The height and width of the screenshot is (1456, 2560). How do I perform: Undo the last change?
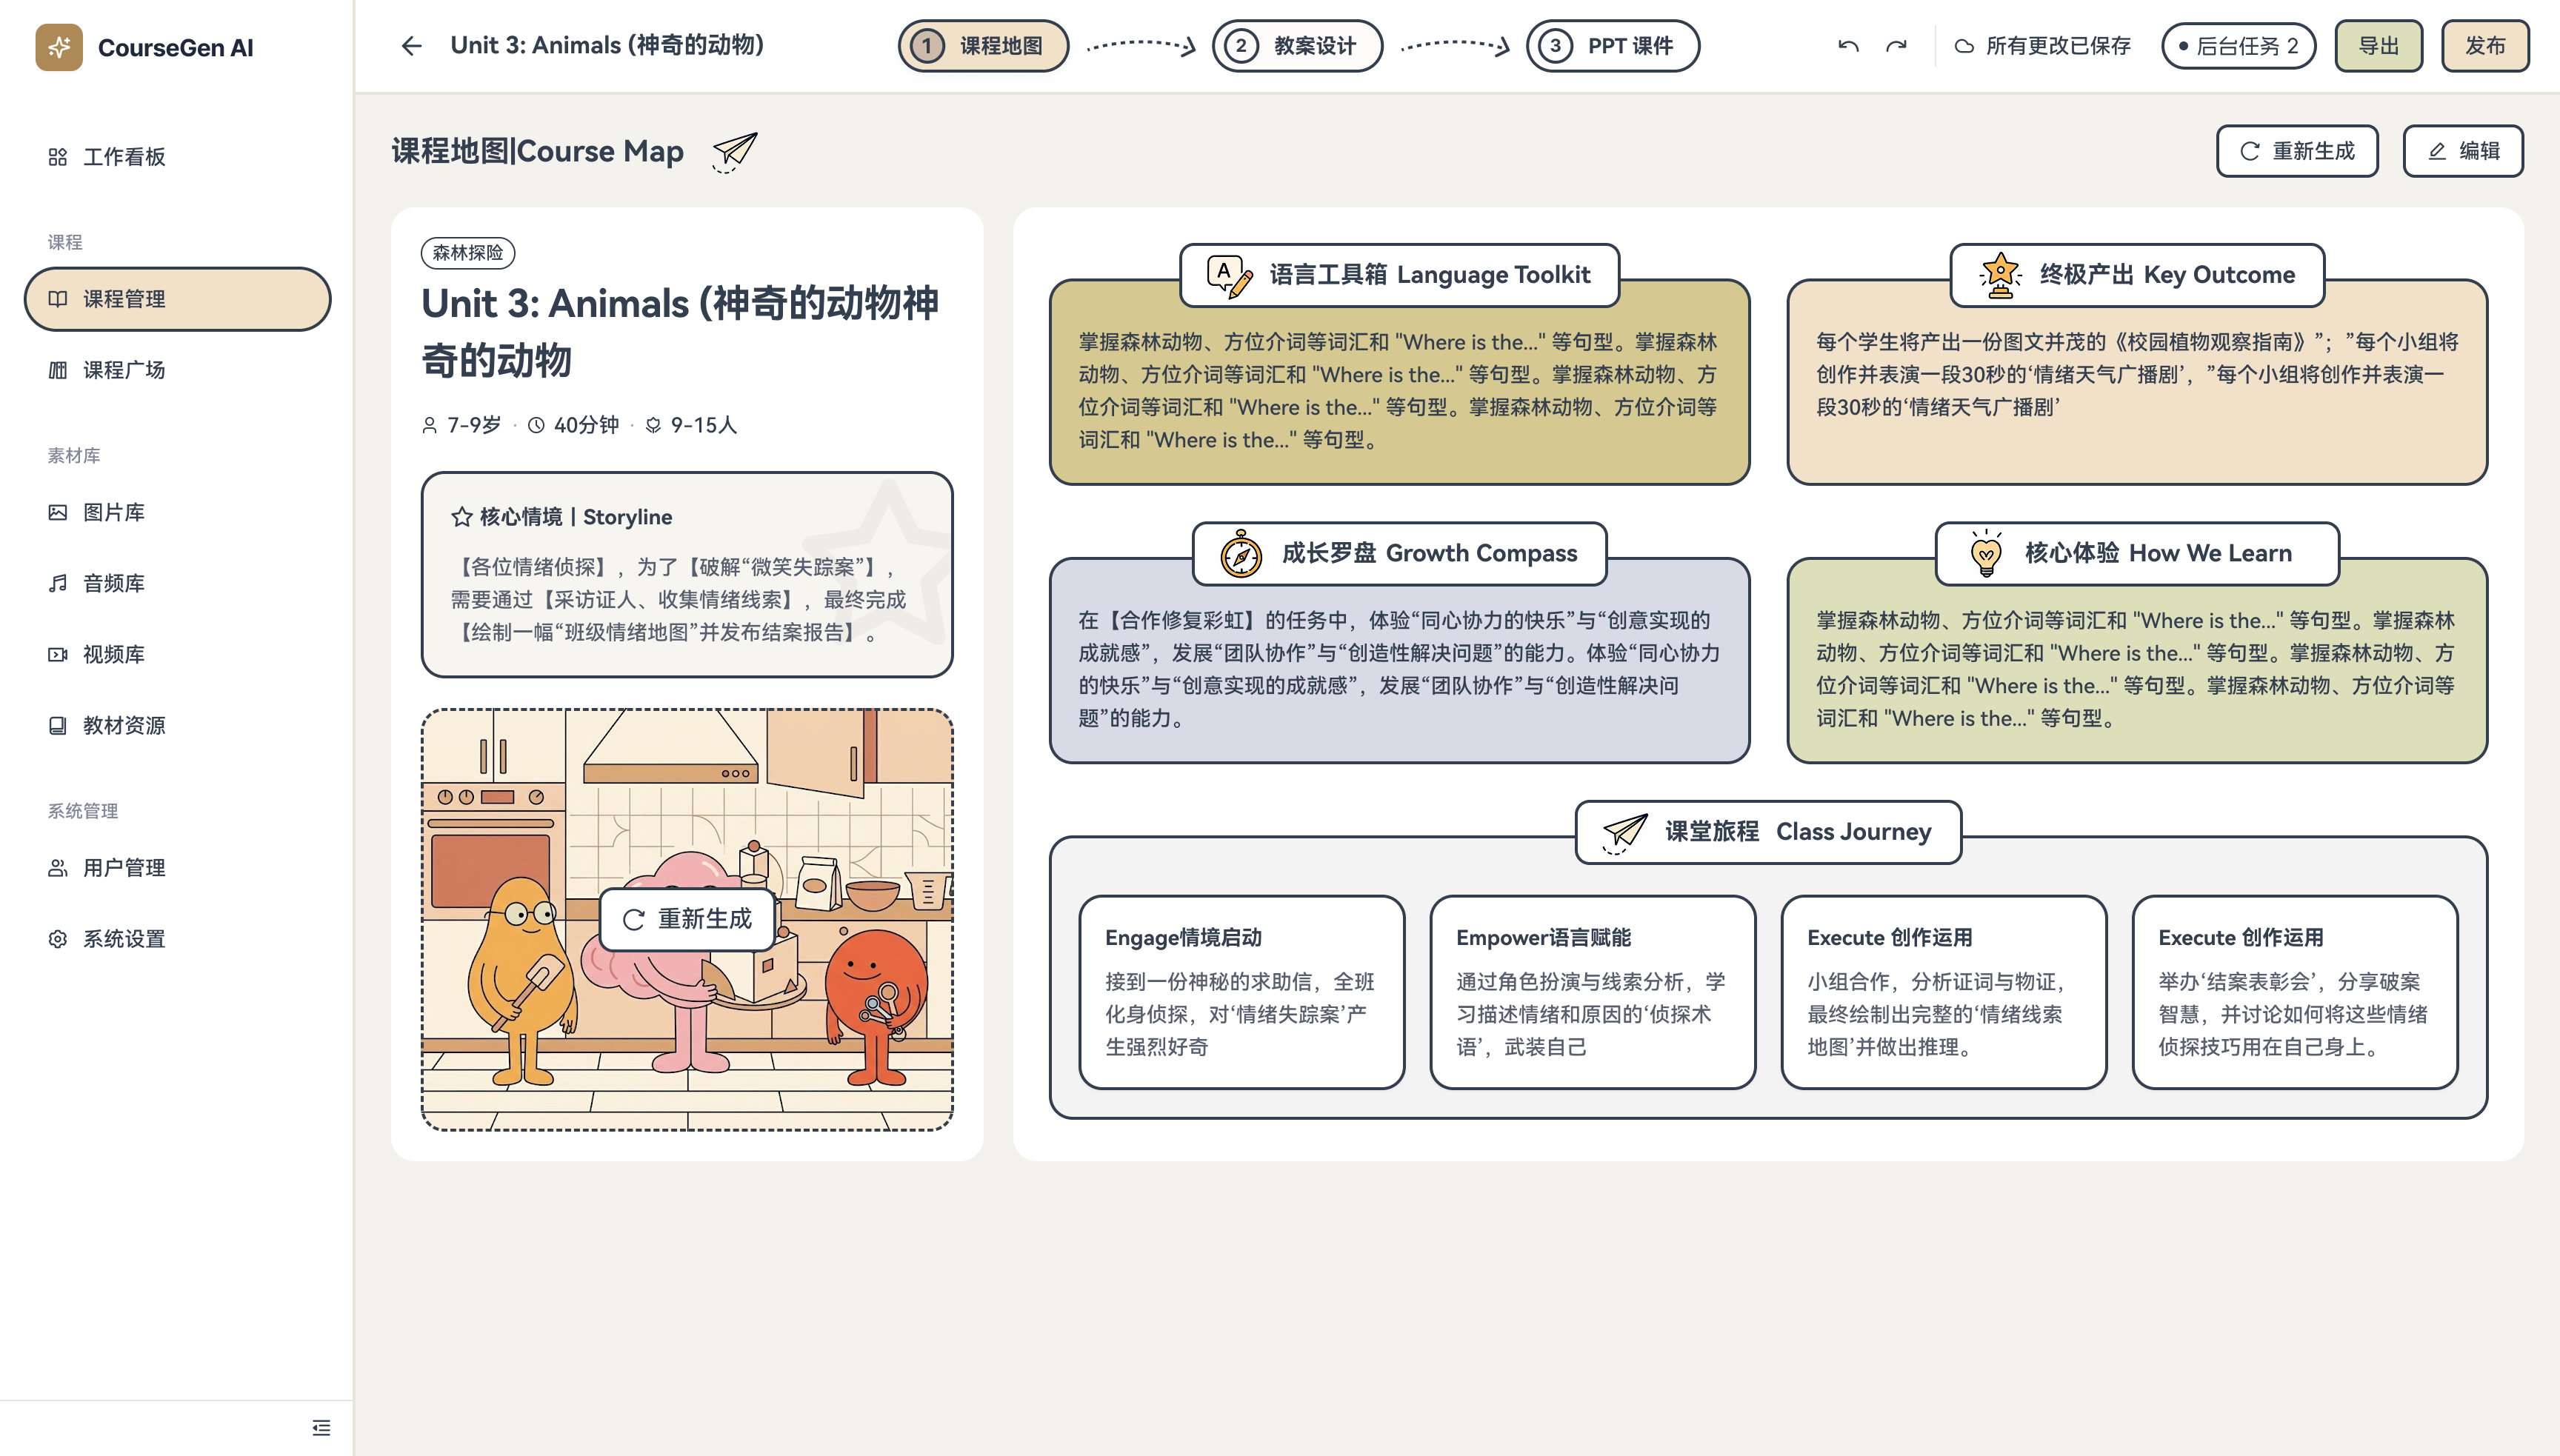(1848, 46)
